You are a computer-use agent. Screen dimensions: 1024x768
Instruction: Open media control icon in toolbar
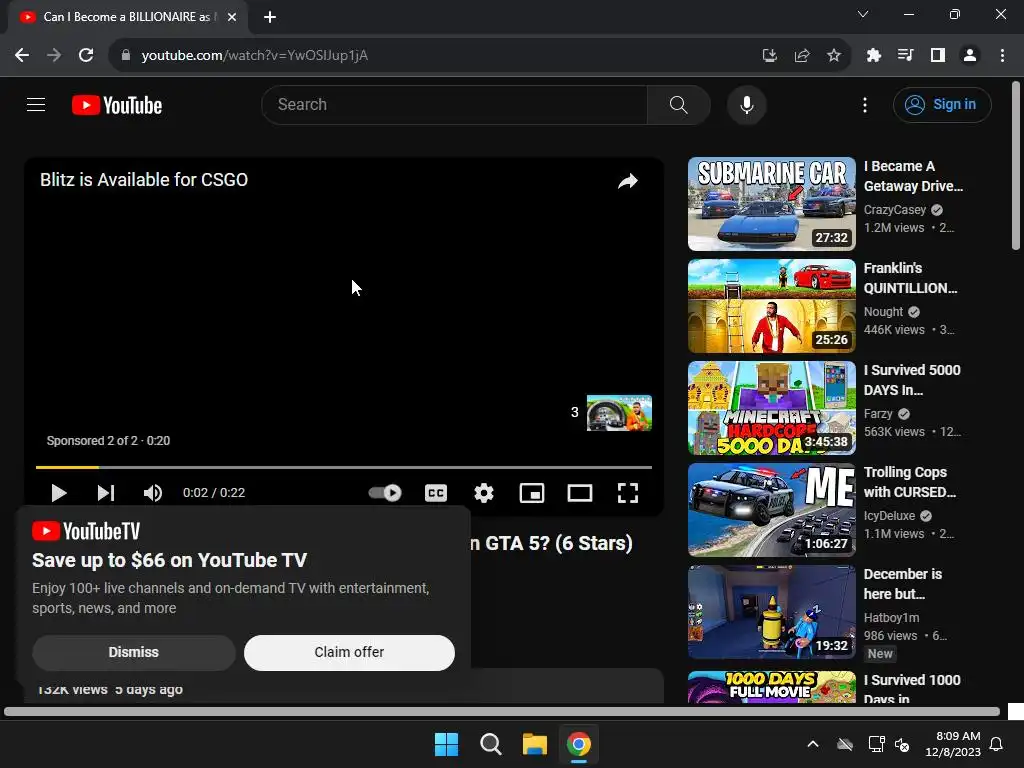tap(906, 56)
